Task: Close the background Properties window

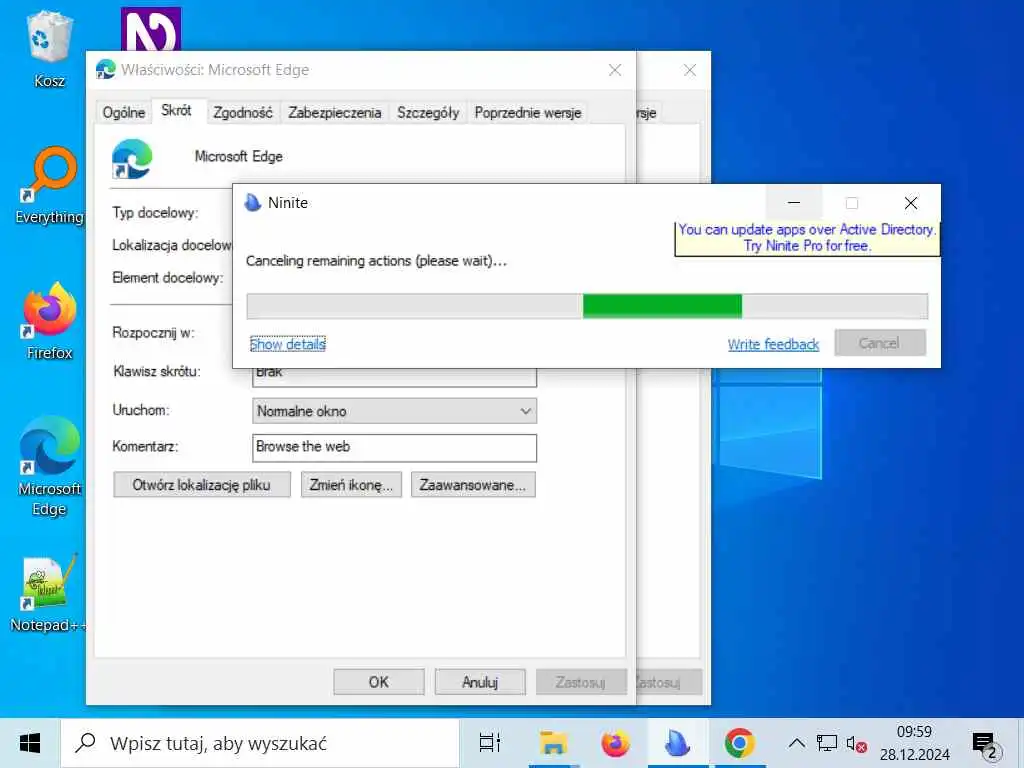Action: tap(690, 70)
